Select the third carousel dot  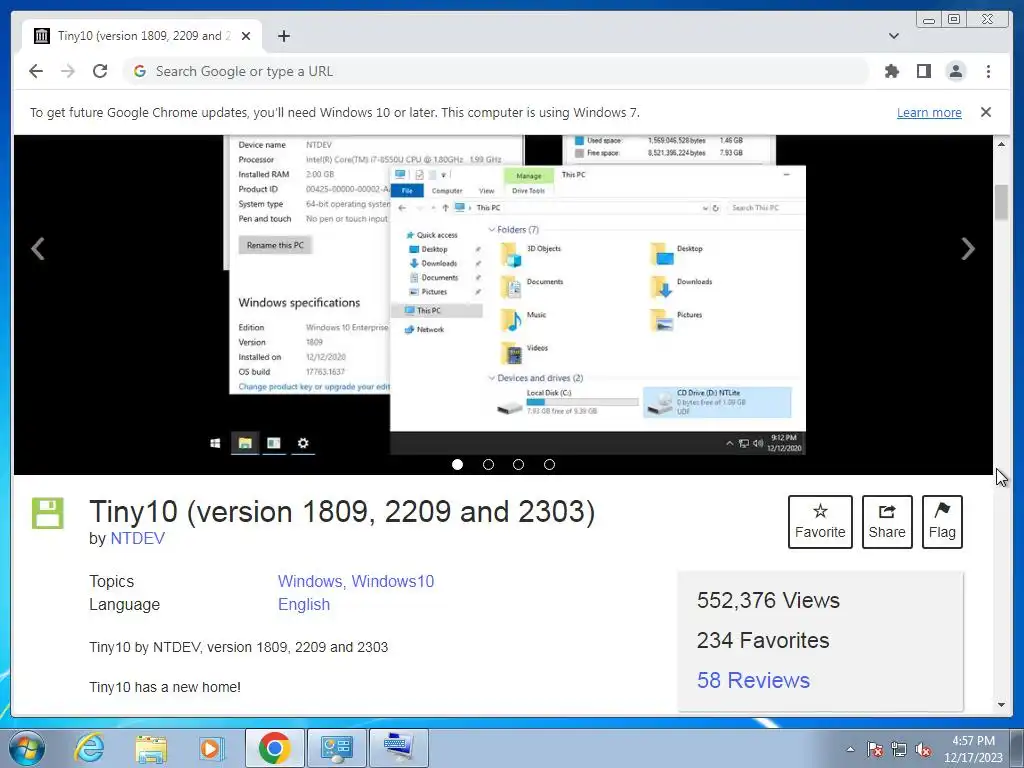pos(519,464)
